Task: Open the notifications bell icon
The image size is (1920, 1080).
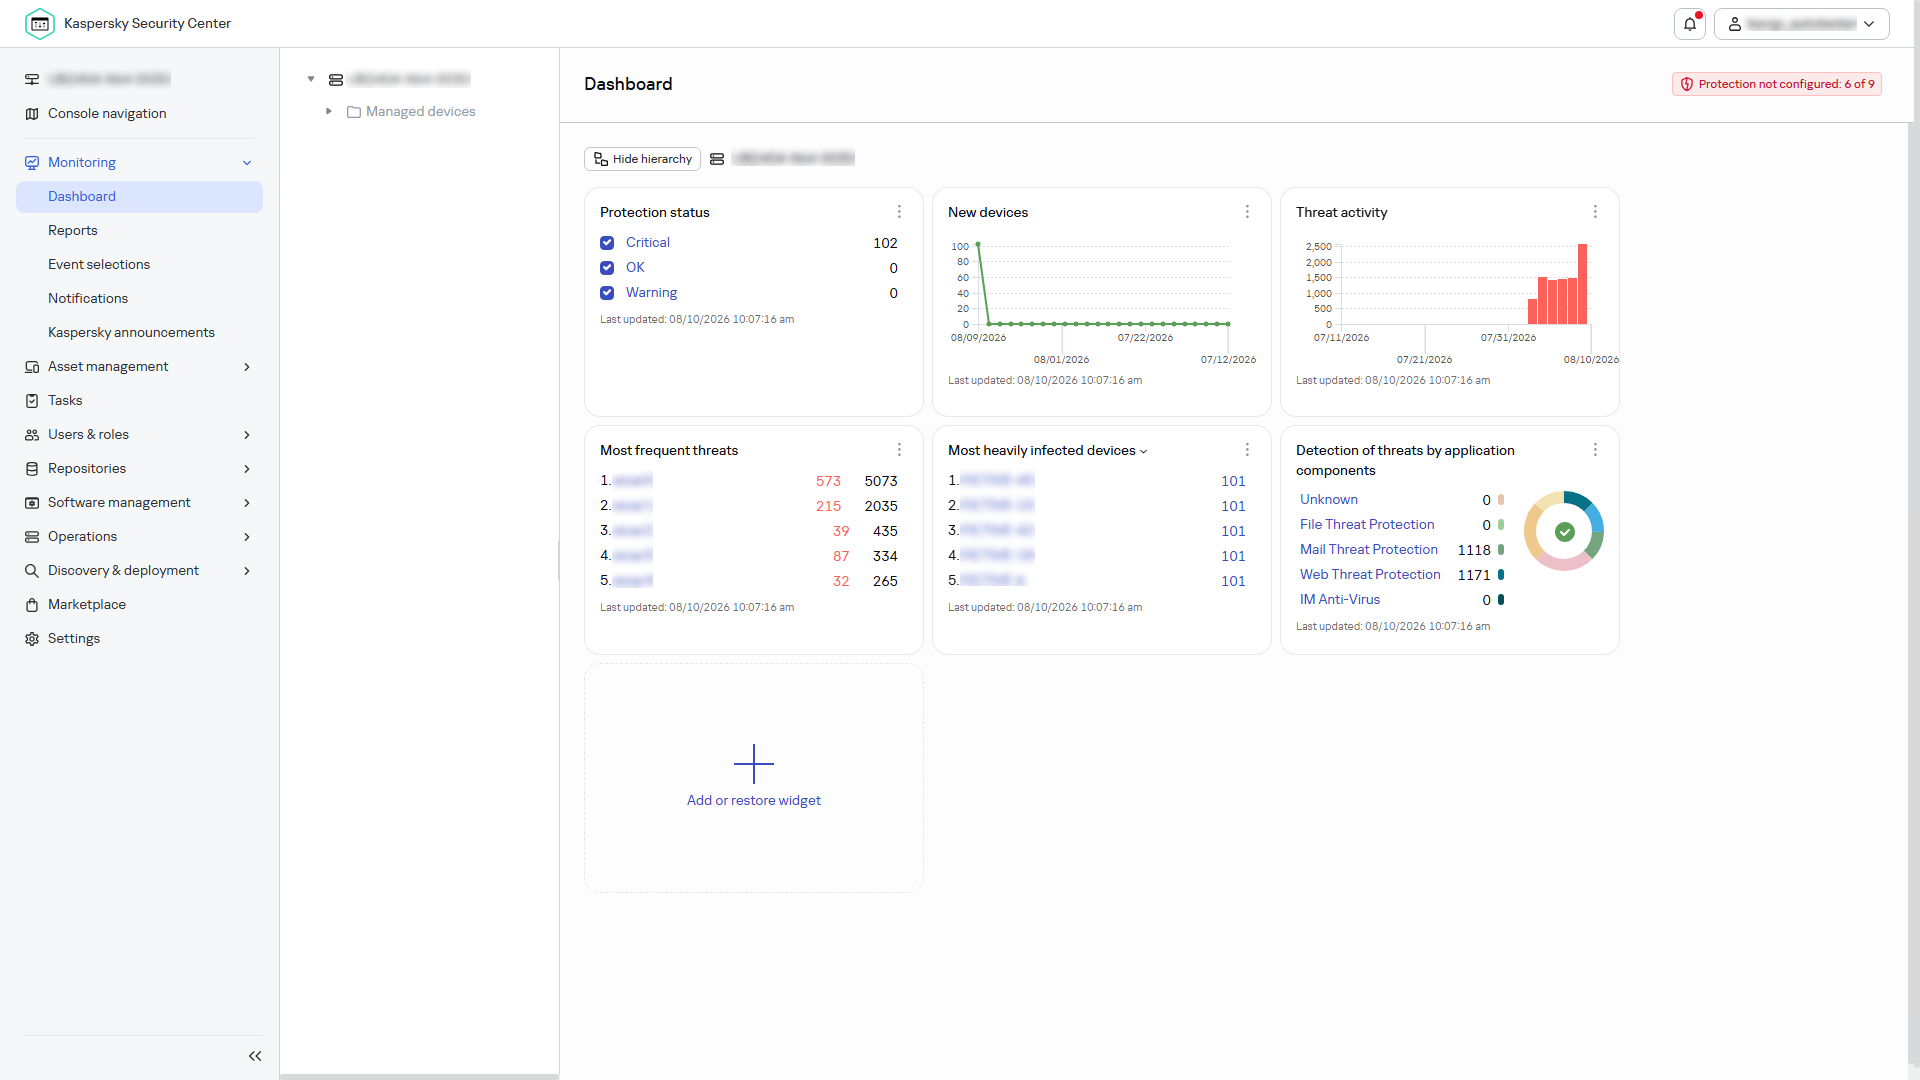Action: tap(1690, 24)
